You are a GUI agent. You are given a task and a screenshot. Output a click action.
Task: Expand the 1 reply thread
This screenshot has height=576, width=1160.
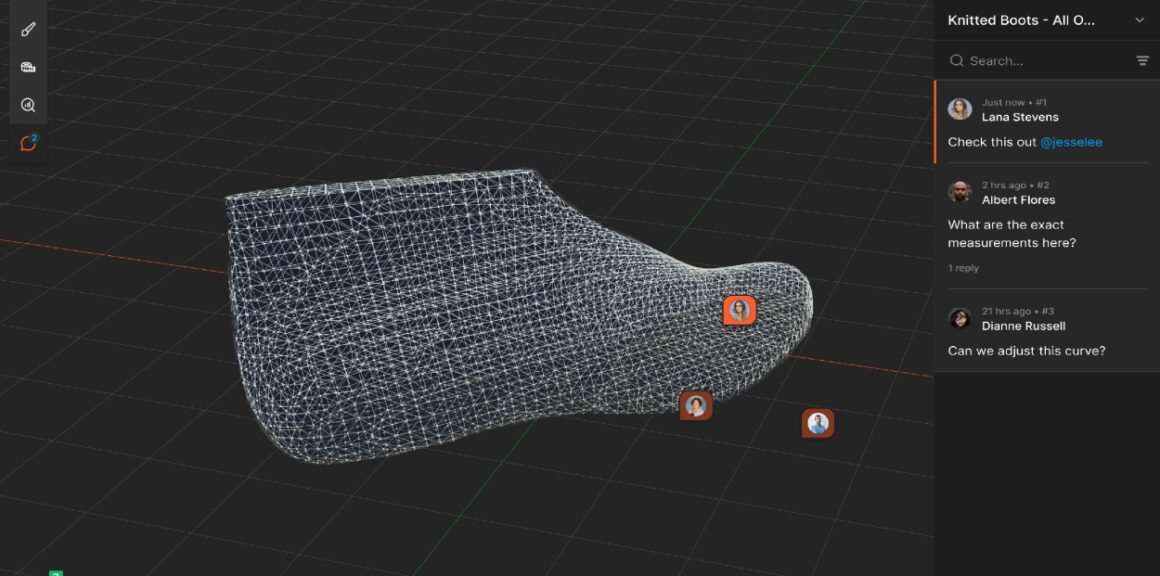pyautogui.click(x=963, y=268)
